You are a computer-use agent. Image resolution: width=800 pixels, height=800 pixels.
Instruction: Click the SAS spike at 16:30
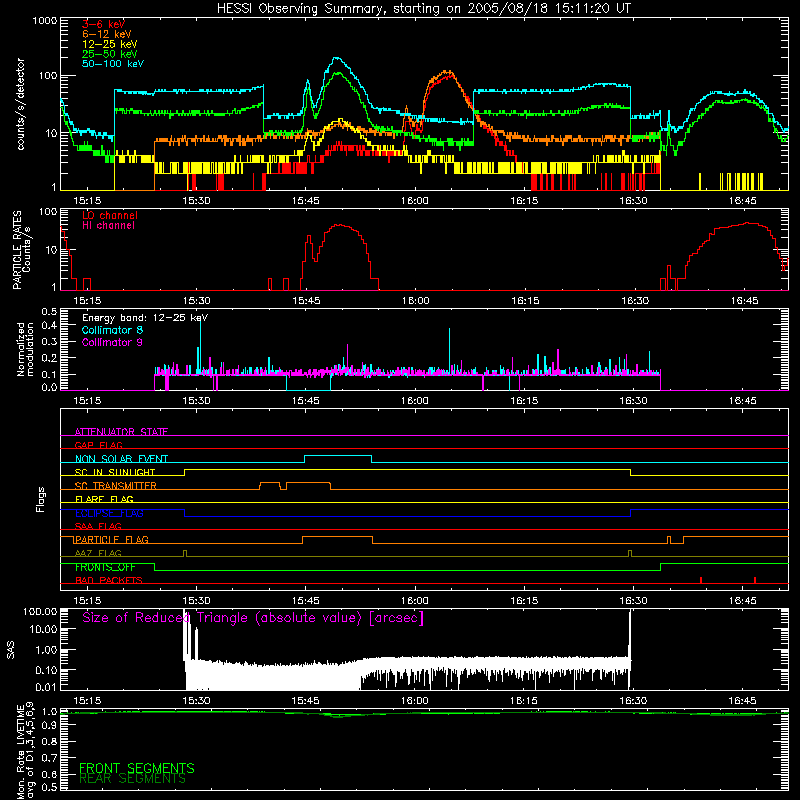[x=630, y=649]
